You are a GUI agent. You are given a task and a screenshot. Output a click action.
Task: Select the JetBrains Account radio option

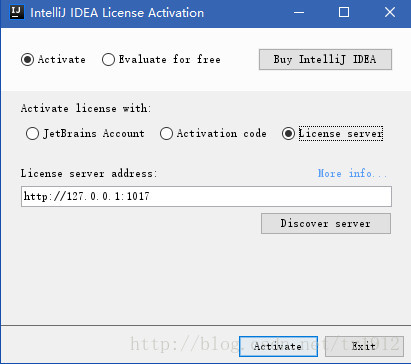pos(32,134)
